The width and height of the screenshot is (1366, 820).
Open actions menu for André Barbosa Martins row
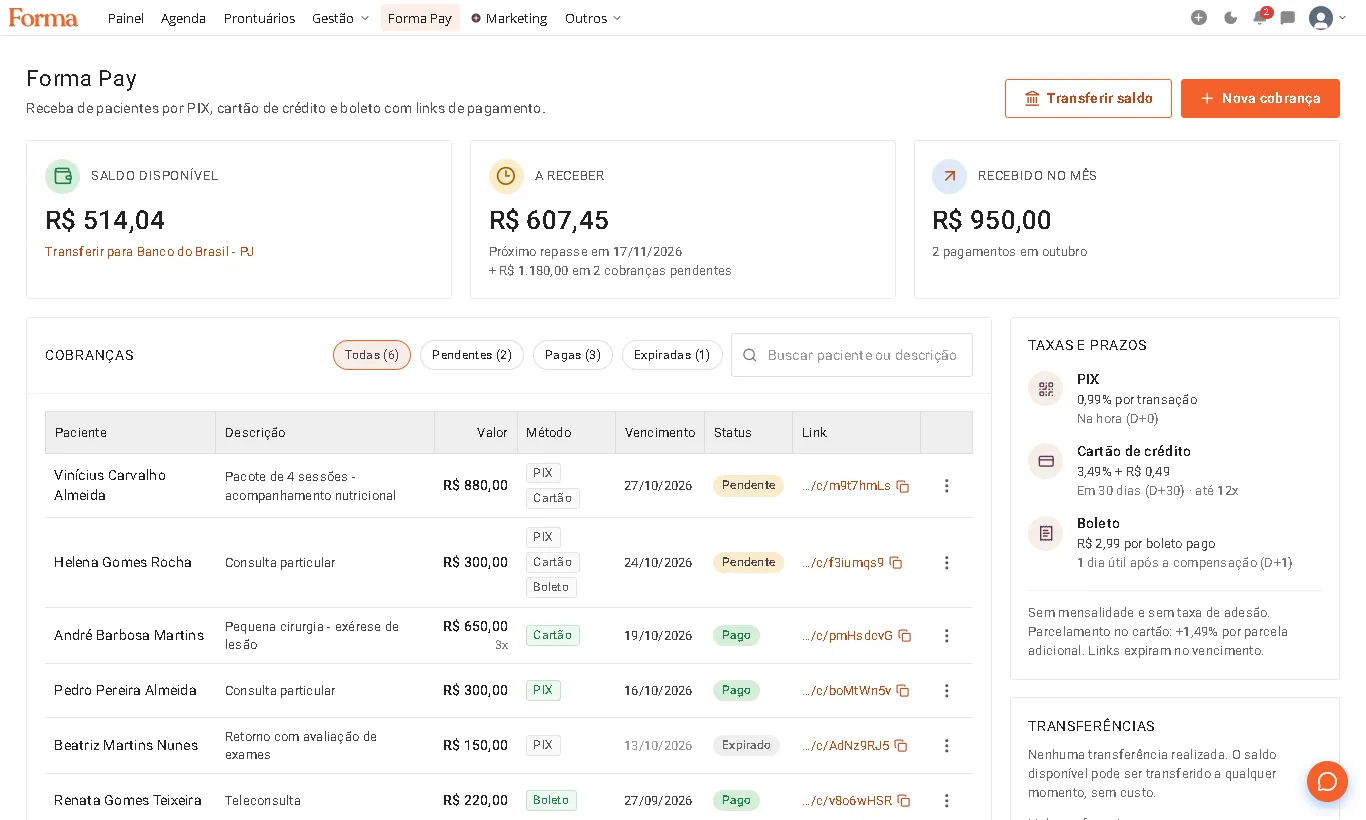pyautogui.click(x=946, y=636)
